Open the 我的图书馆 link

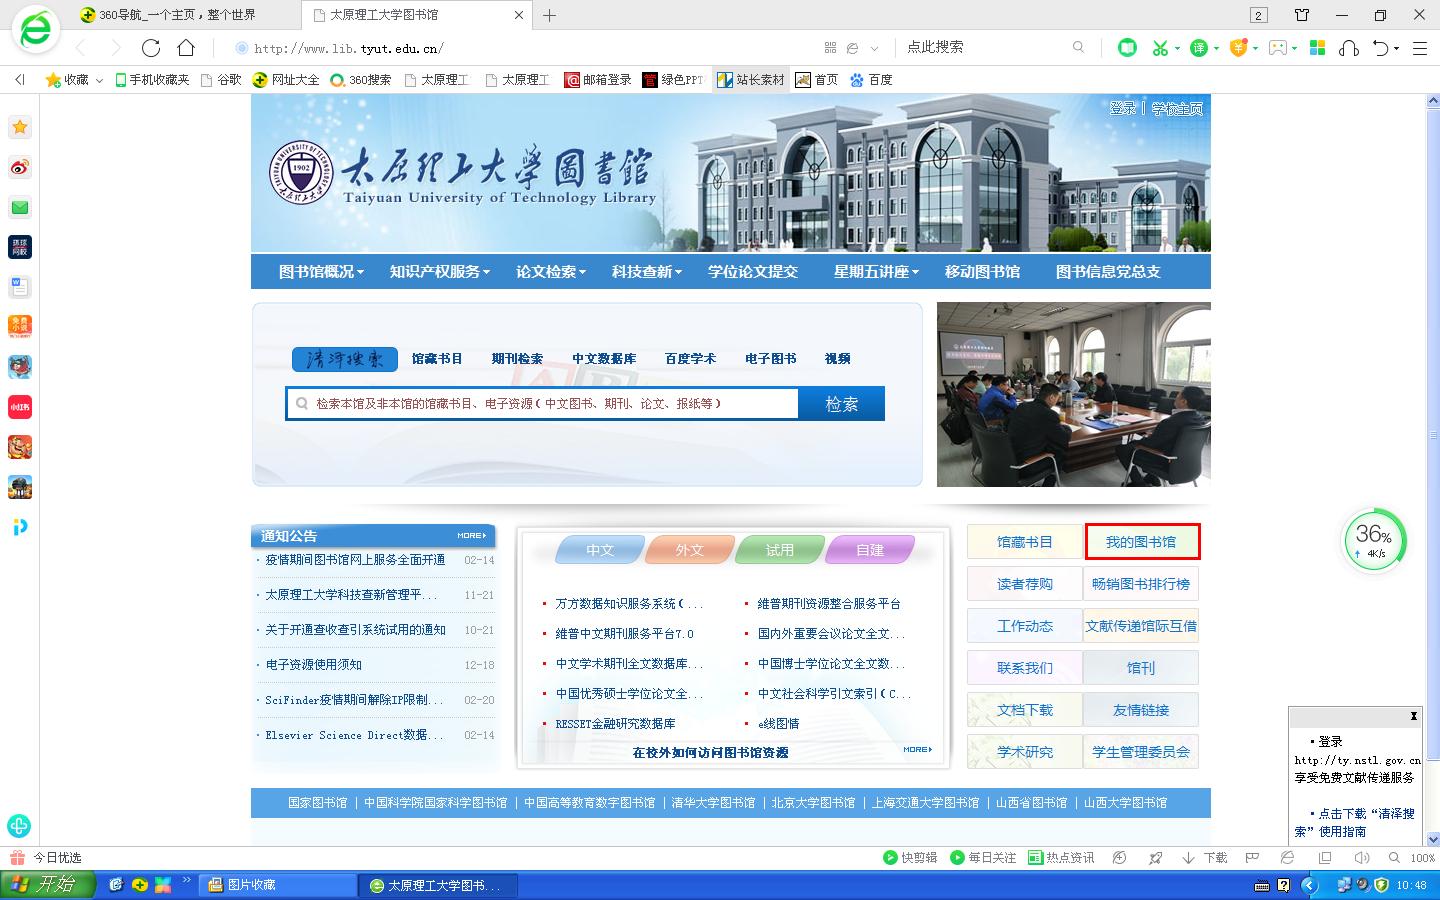click(x=1141, y=542)
